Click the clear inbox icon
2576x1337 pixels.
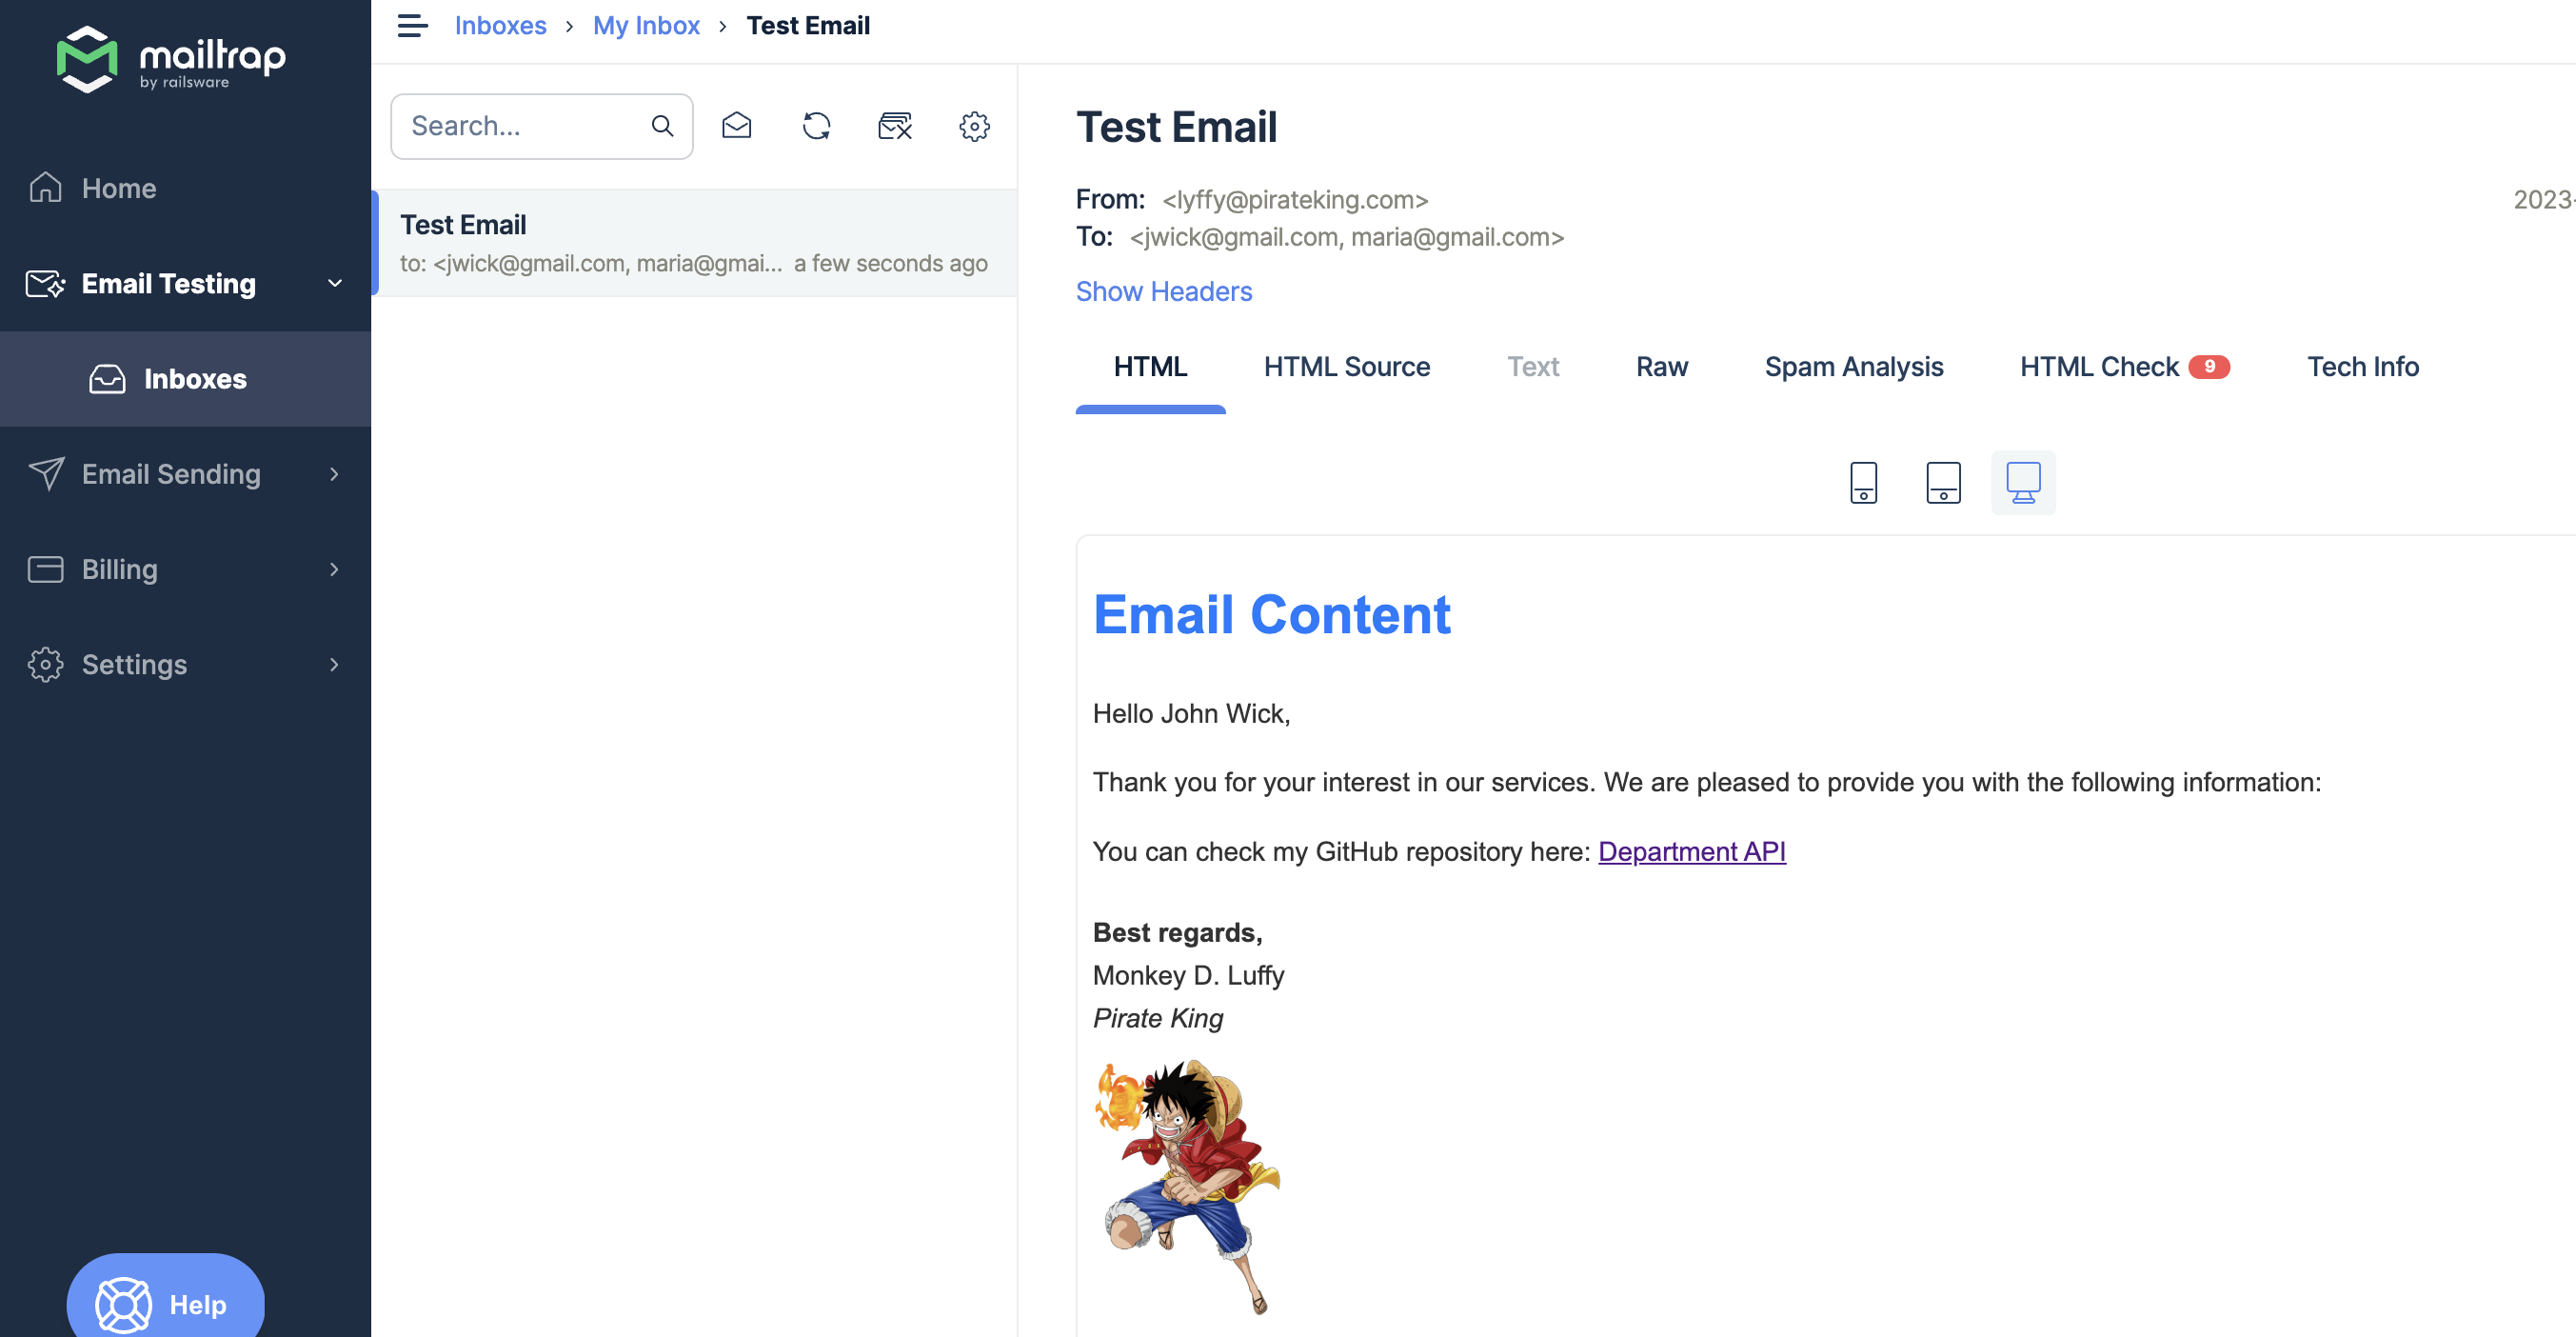[895, 126]
